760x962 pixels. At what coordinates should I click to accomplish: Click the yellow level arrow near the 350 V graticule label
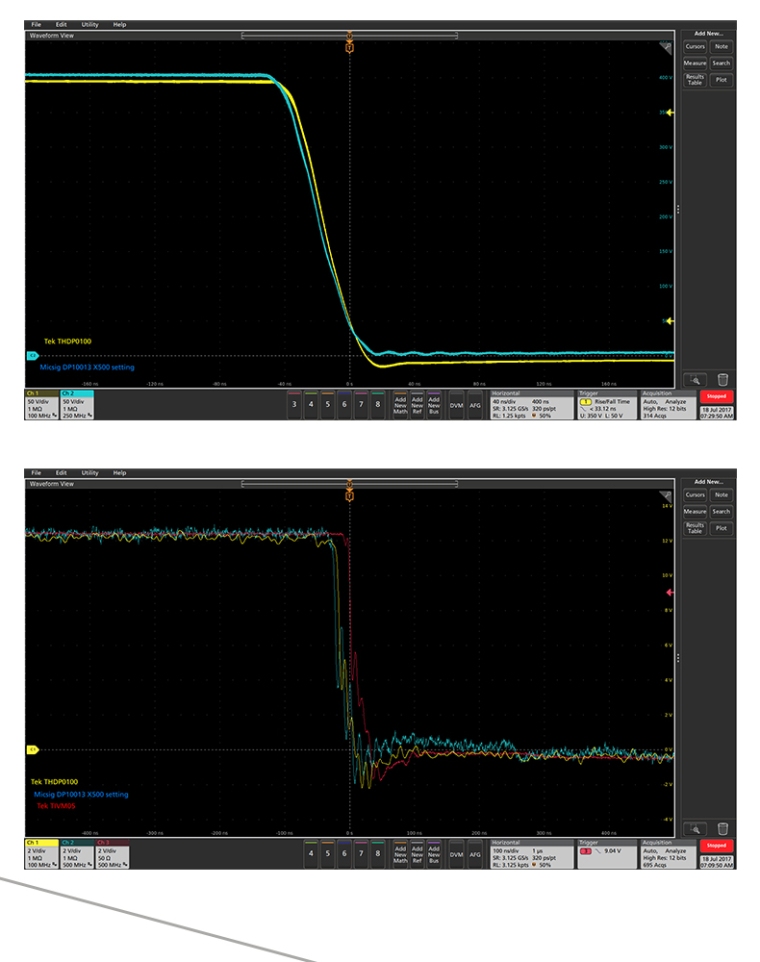671,113
